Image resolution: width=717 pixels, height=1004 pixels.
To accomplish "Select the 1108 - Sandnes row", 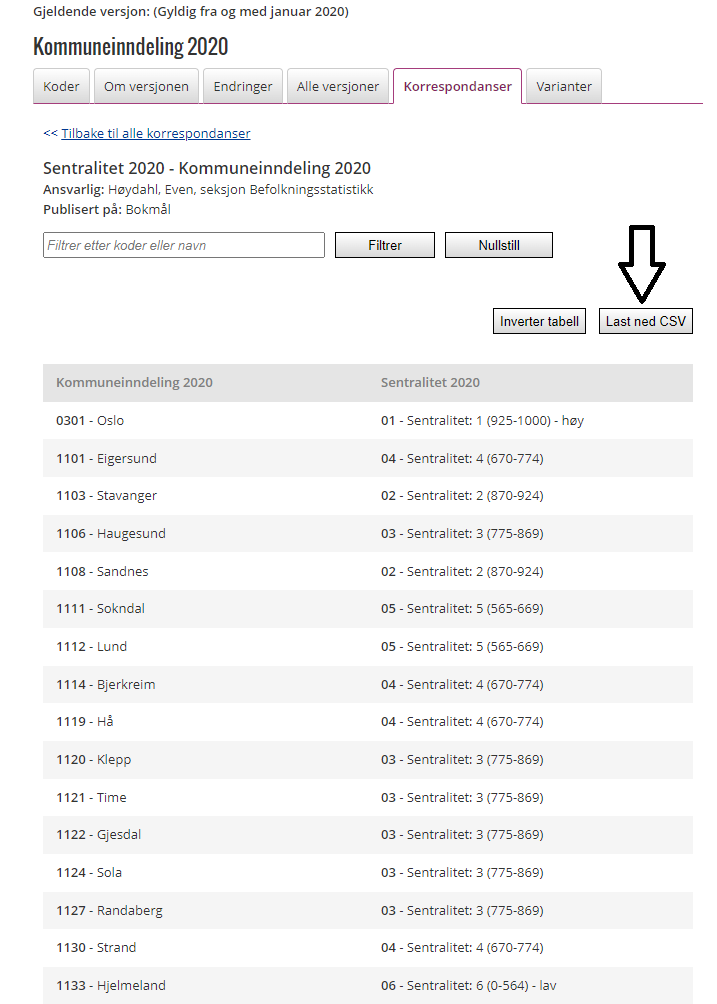I will tap(103, 572).
